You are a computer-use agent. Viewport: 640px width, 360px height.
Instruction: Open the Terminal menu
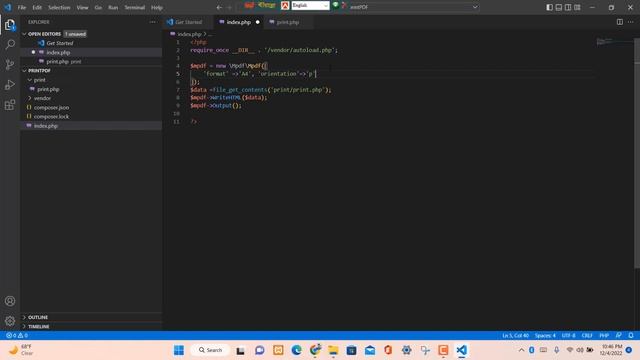tap(135, 7)
